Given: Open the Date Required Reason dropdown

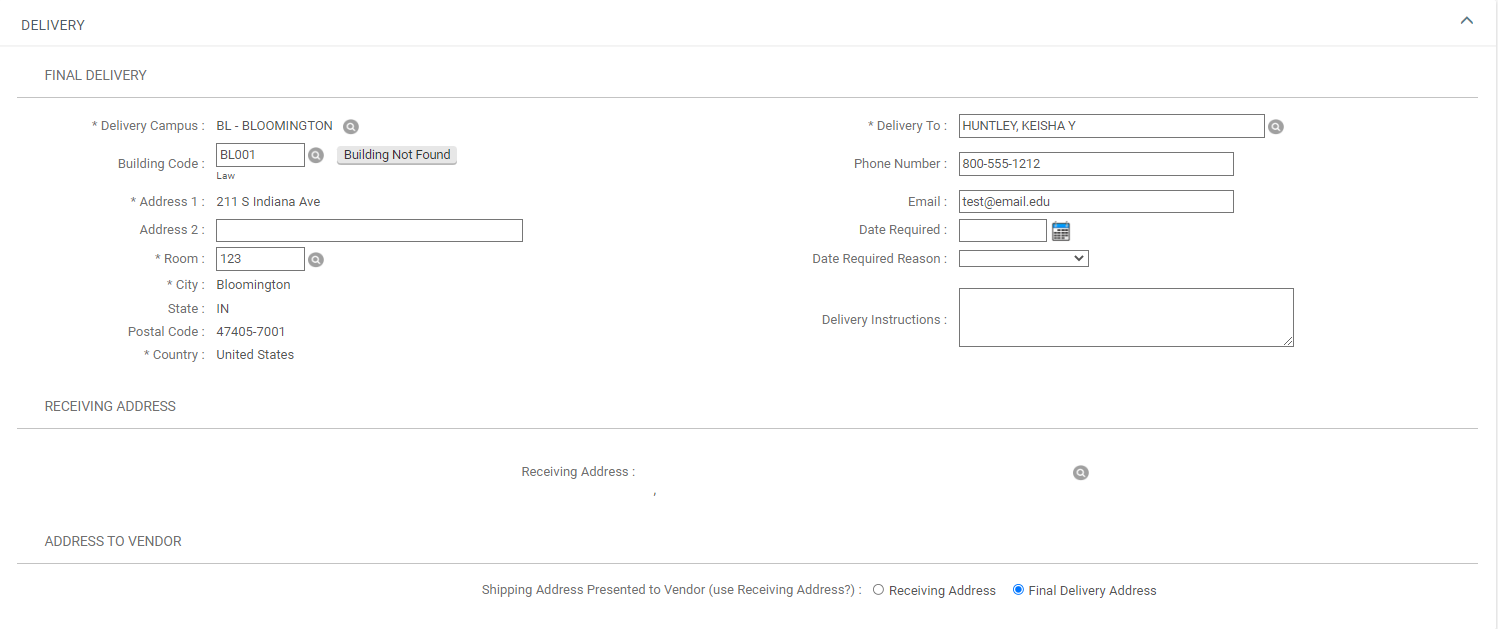Looking at the screenshot, I should pos(1023,258).
